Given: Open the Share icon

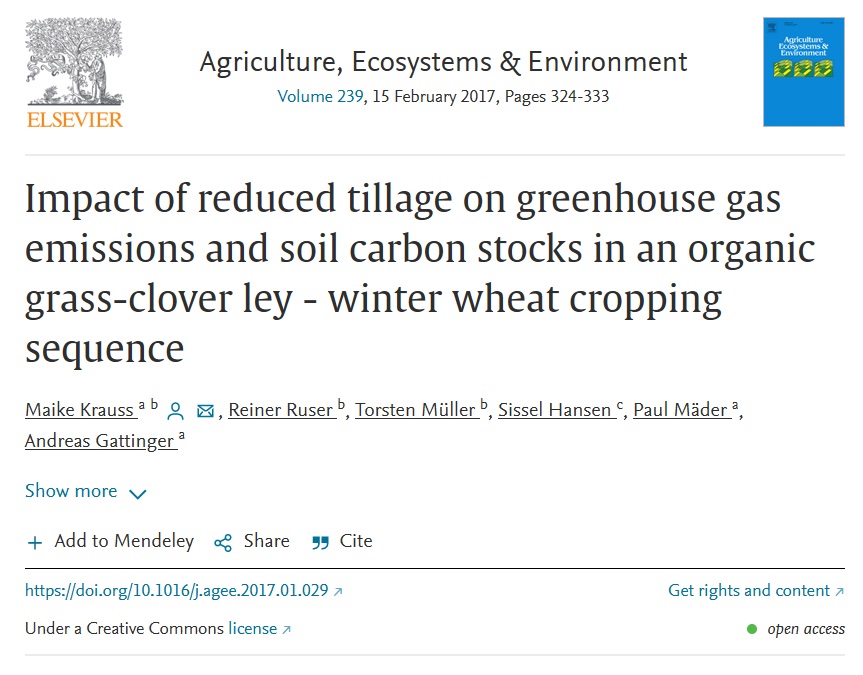Looking at the screenshot, I should click(222, 541).
